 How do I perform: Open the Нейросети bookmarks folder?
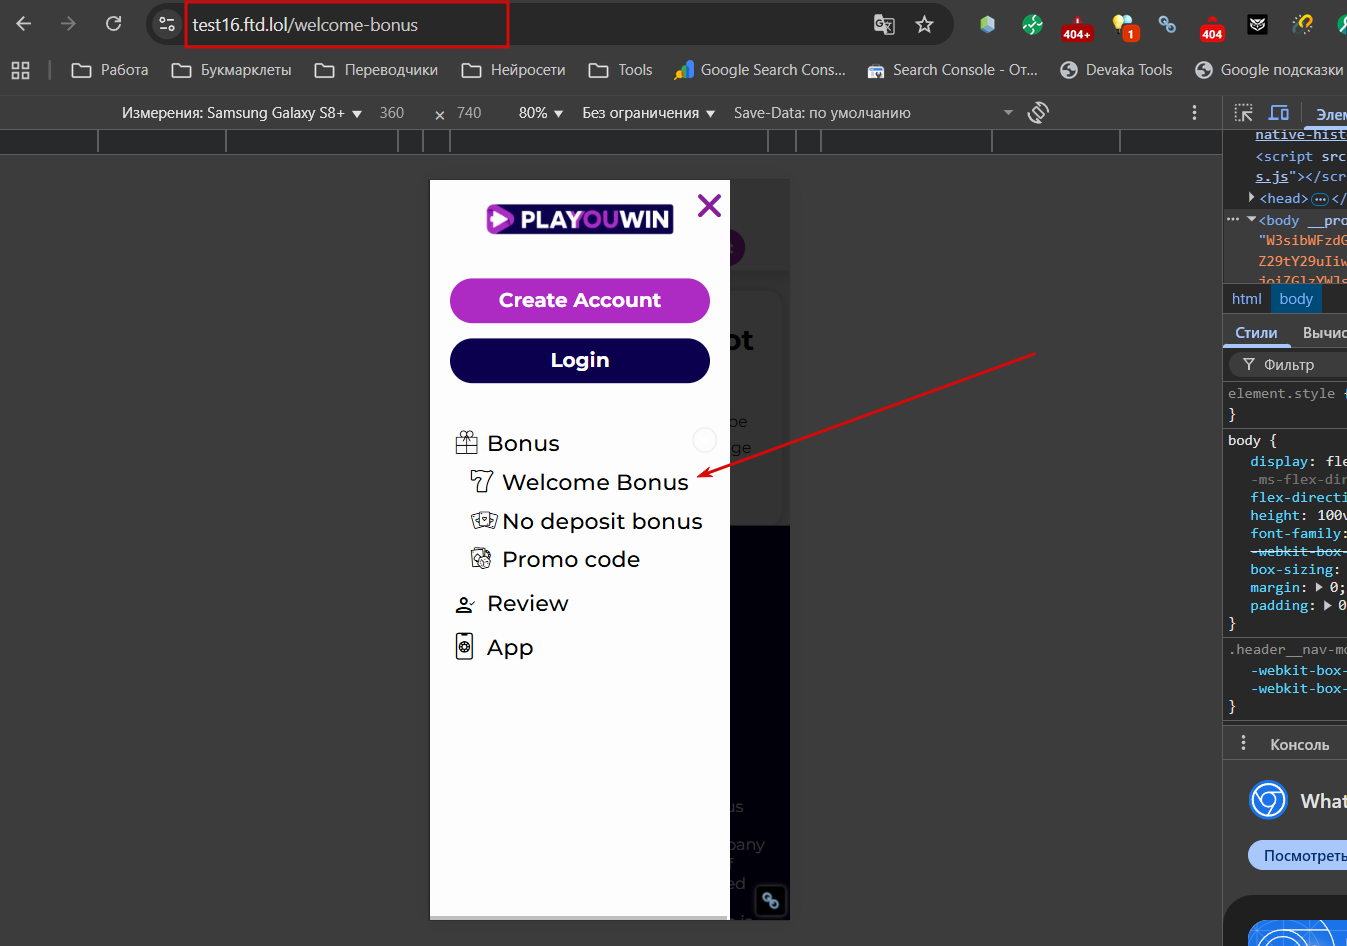tap(513, 70)
